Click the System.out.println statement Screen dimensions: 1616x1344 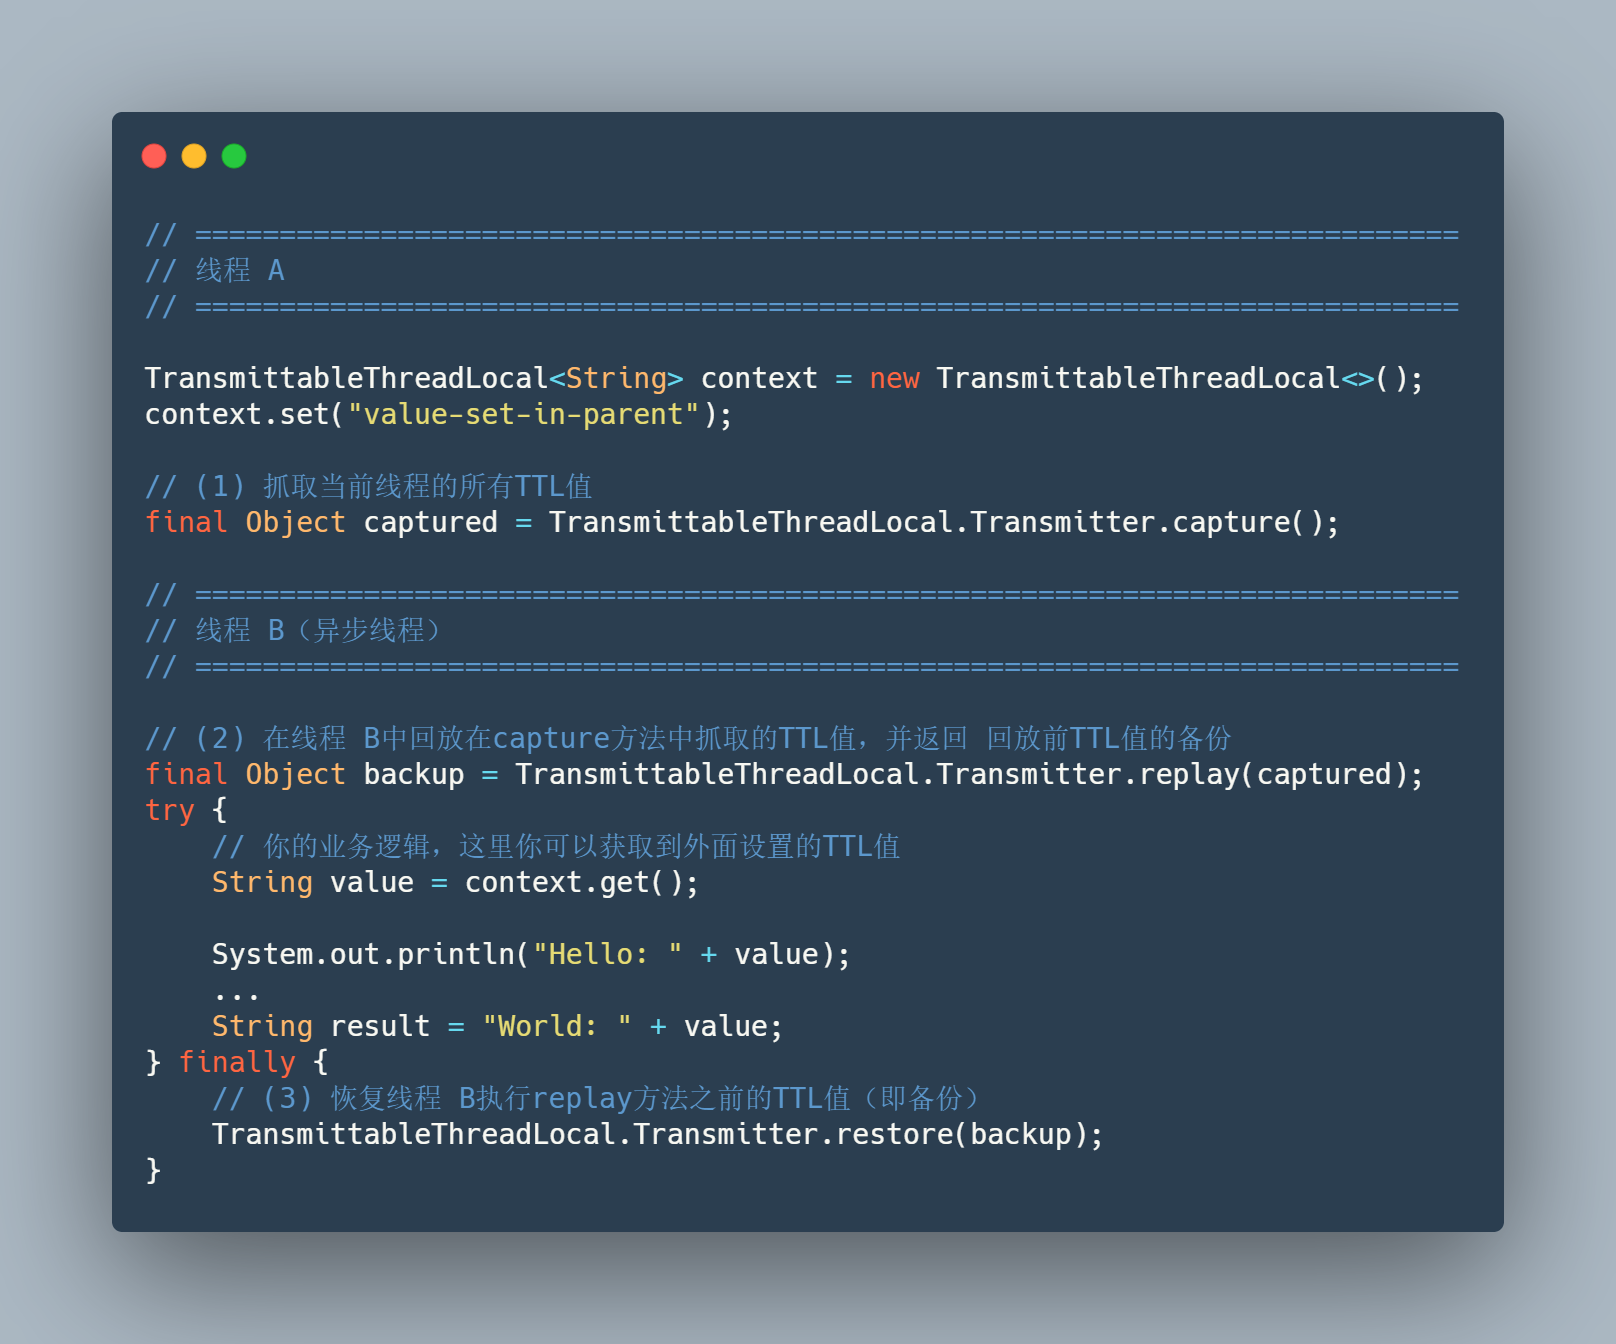tap(530, 954)
